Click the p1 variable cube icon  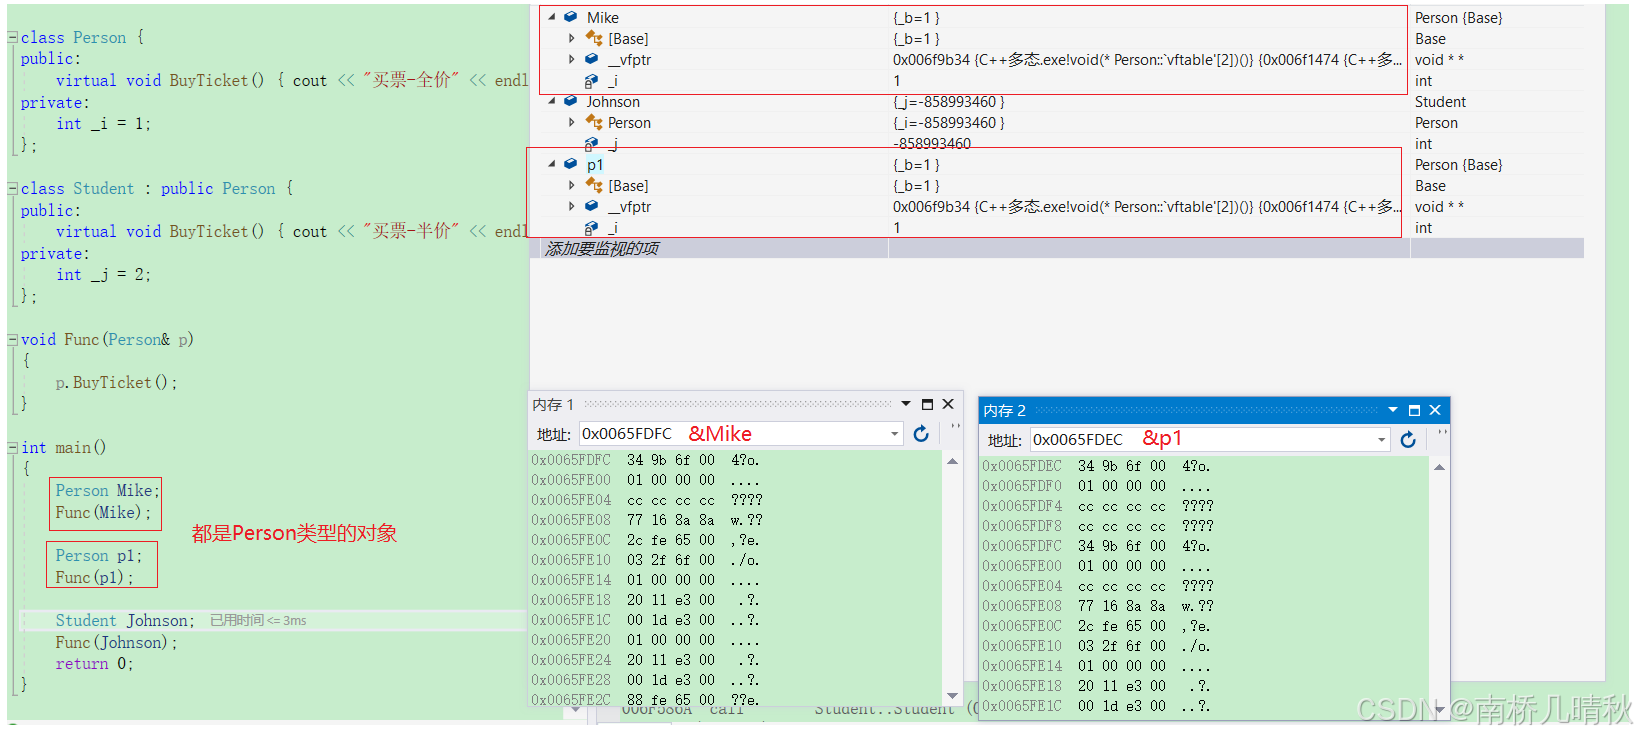click(x=570, y=164)
